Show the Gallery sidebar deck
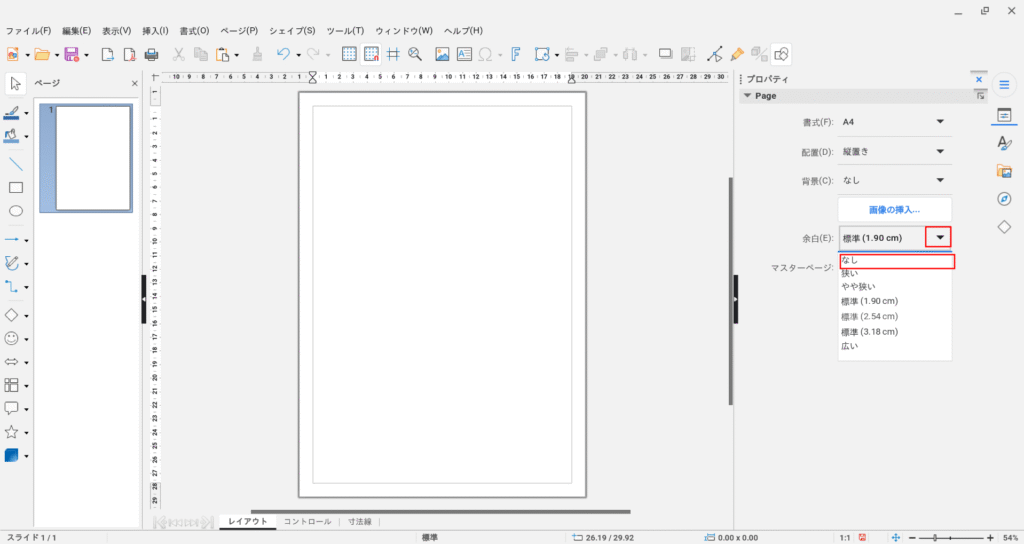The height and width of the screenshot is (544, 1024). (x=1004, y=171)
